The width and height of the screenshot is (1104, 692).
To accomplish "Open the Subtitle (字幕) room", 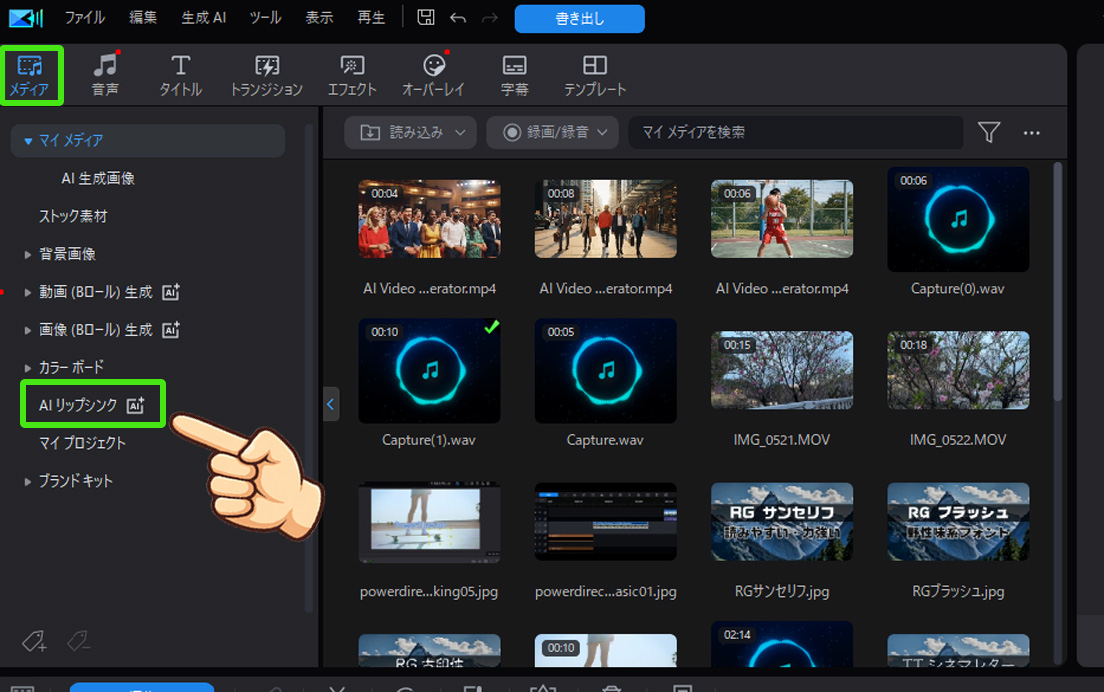I will coord(514,76).
